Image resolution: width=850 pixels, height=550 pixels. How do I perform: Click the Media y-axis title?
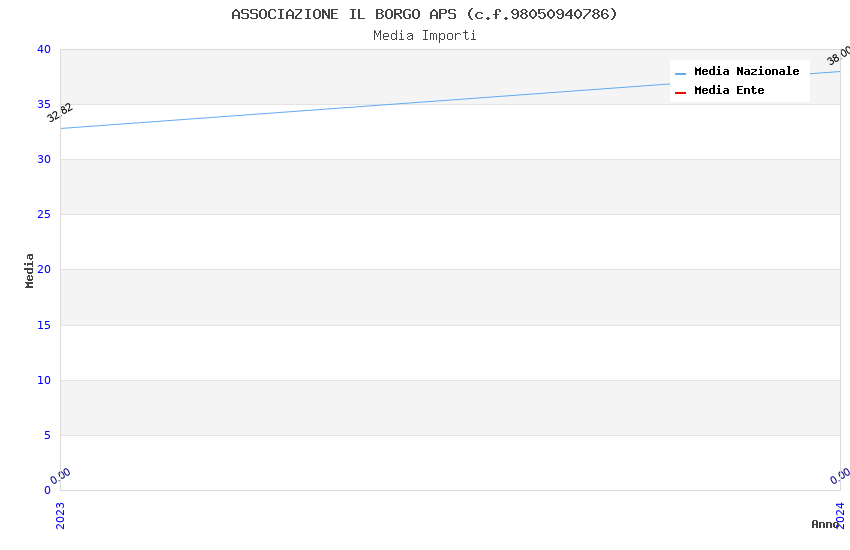point(29,270)
